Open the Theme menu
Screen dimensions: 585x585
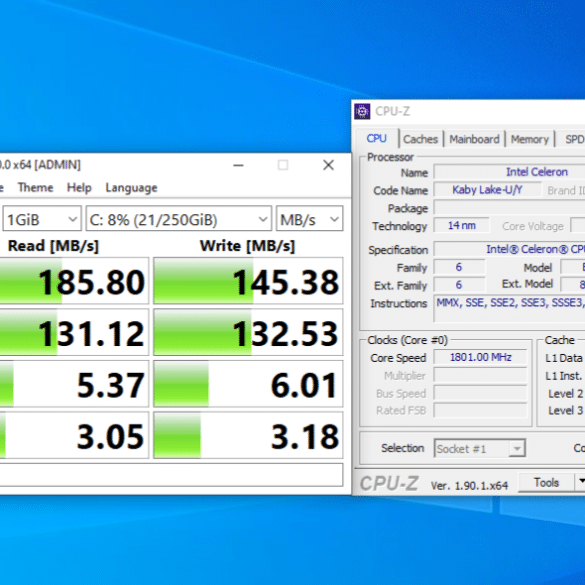click(35, 187)
